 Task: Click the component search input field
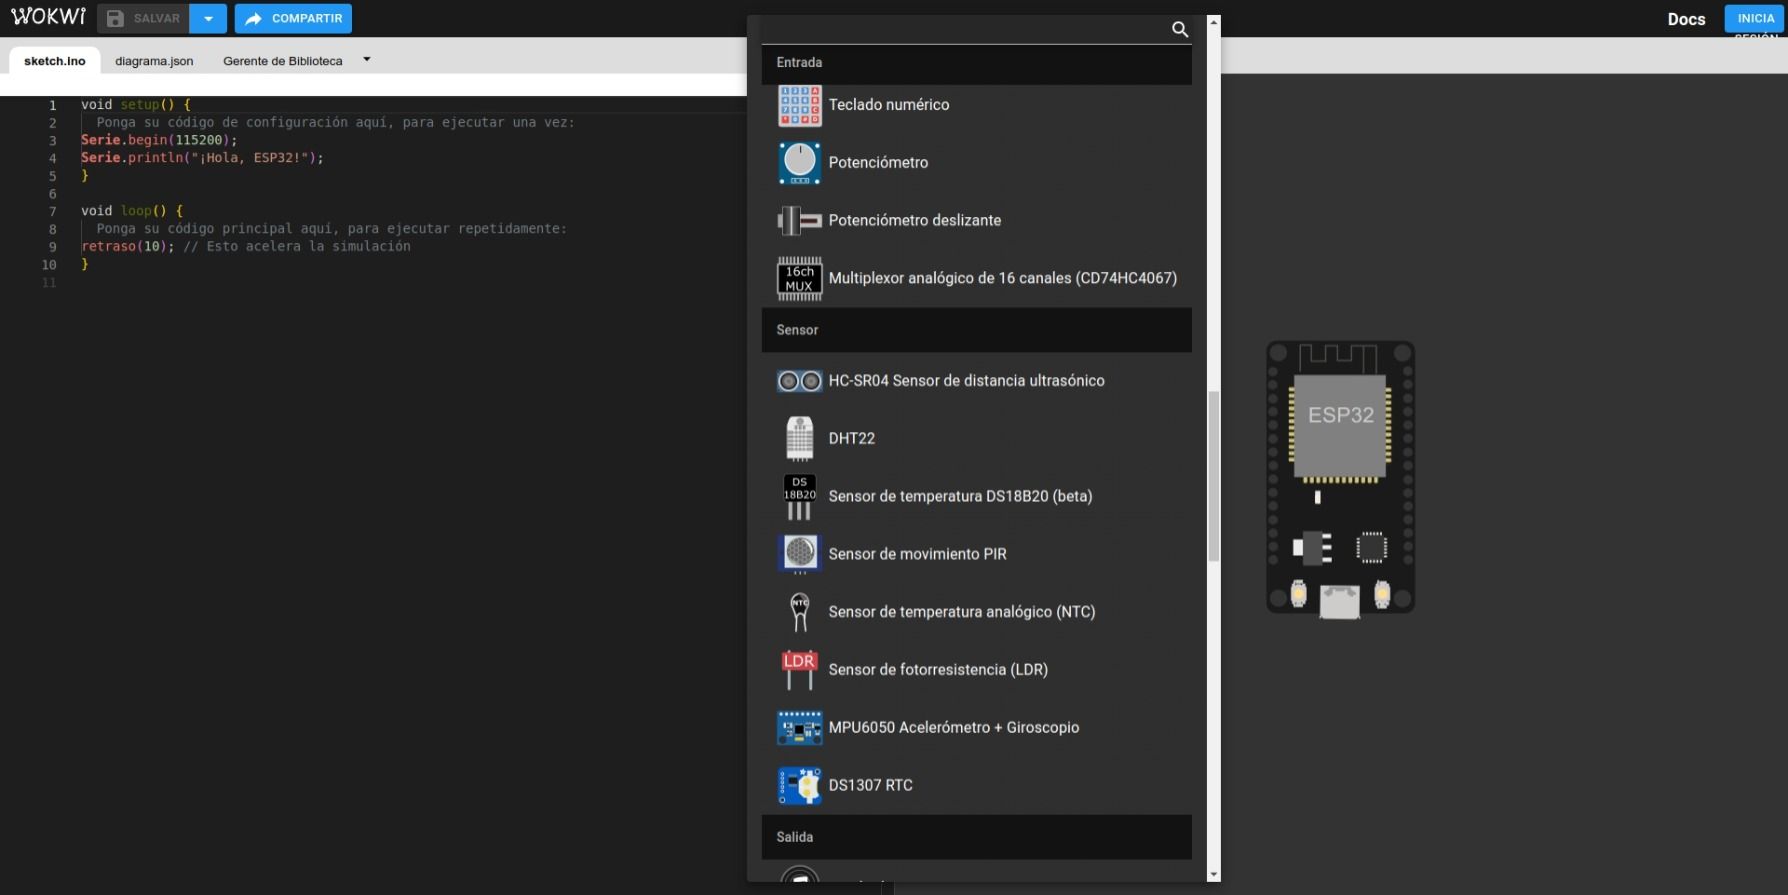pyautogui.click(x=965, y=29)
